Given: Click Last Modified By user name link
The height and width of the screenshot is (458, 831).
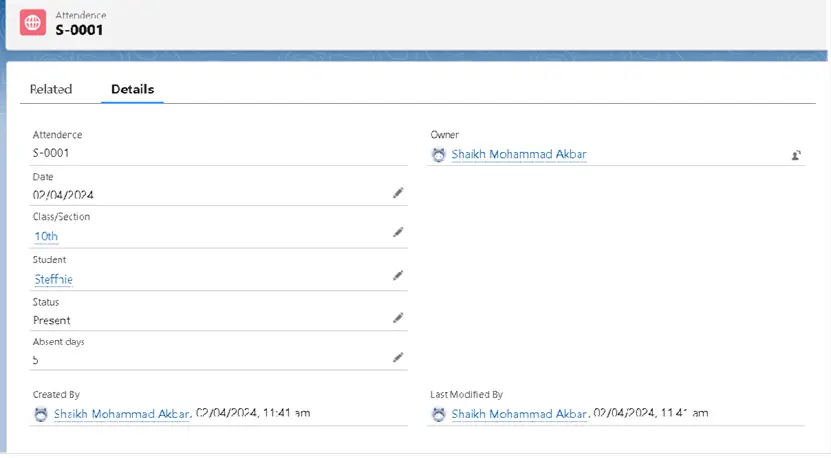Looking at the screenshot, I should 518,414.
